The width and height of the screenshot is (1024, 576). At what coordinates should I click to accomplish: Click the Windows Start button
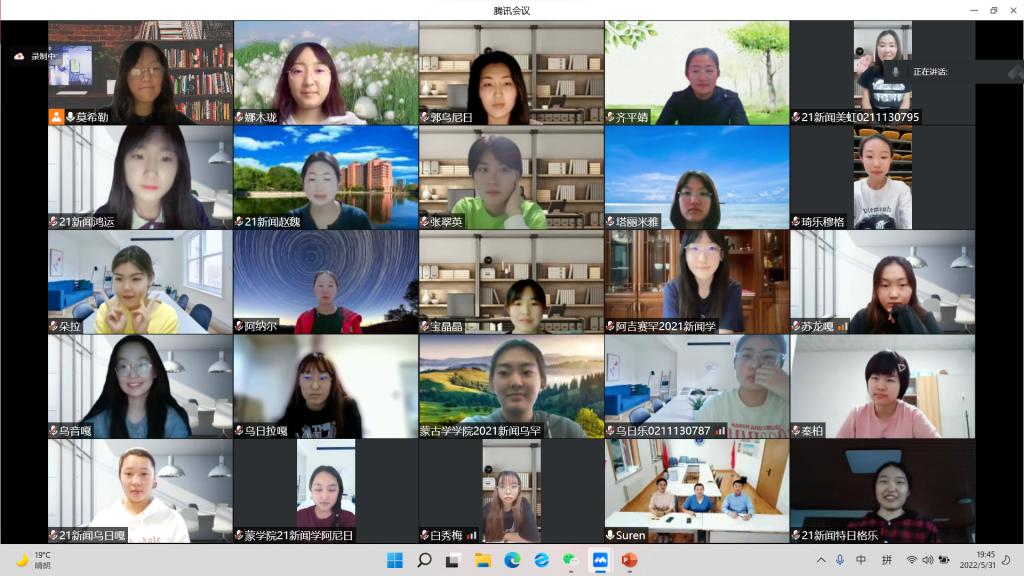(x=395, y=560)
